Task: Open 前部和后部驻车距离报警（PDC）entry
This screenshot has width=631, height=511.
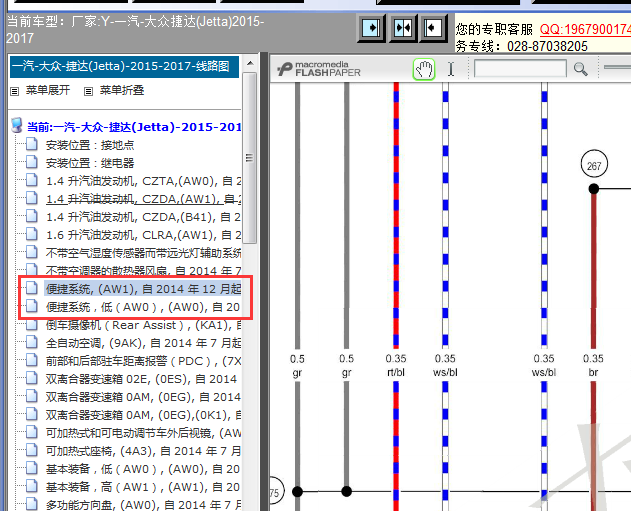Action: [143, 361]
